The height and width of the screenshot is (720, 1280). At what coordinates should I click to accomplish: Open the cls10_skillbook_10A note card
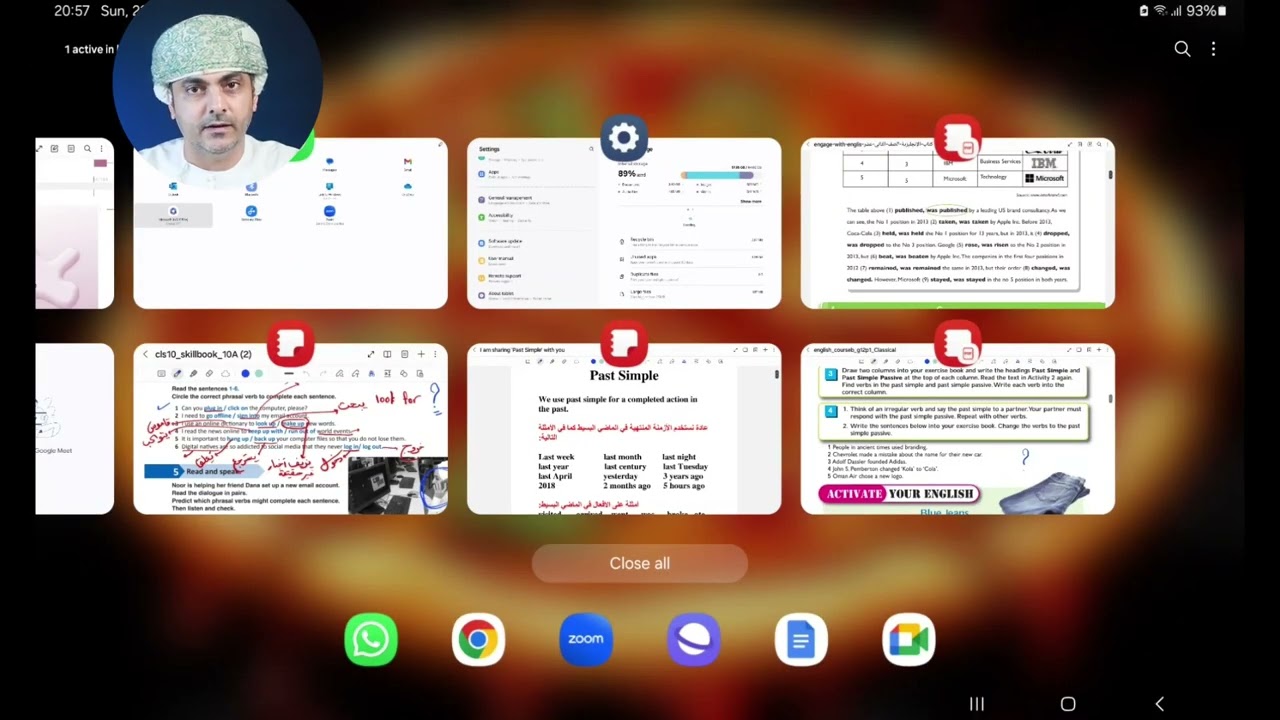[291, 429]
